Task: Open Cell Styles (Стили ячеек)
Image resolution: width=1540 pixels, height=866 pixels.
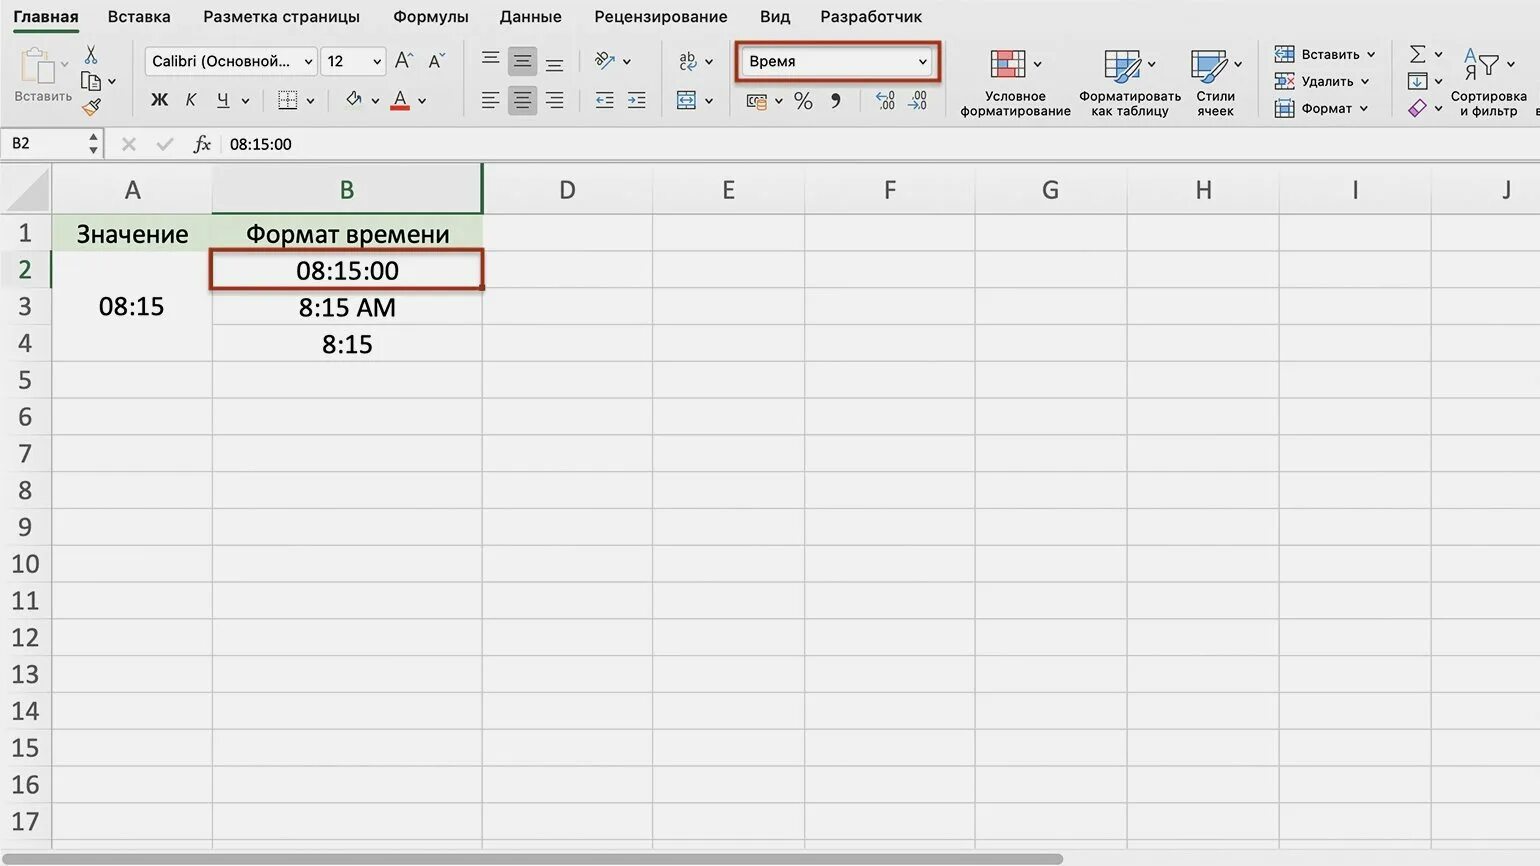Action: pyautogui.click(x=1215, y=82)
